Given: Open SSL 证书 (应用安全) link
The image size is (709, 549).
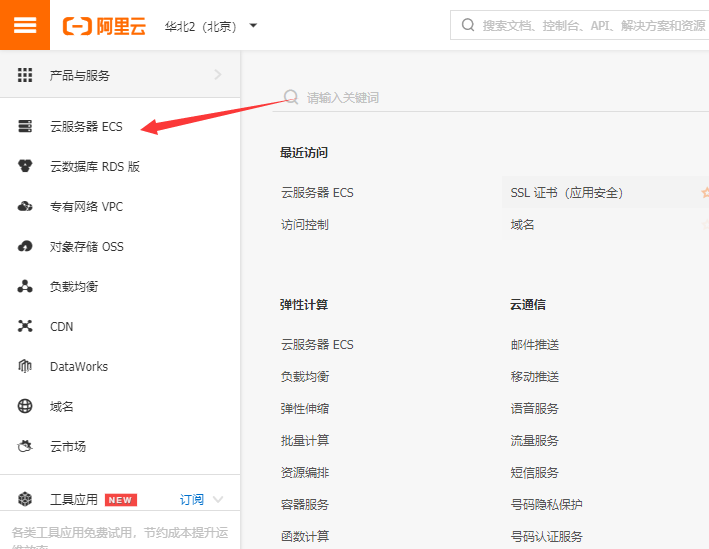Looking at the screenshot, I should pyautogui.click(x=567, y=193).
